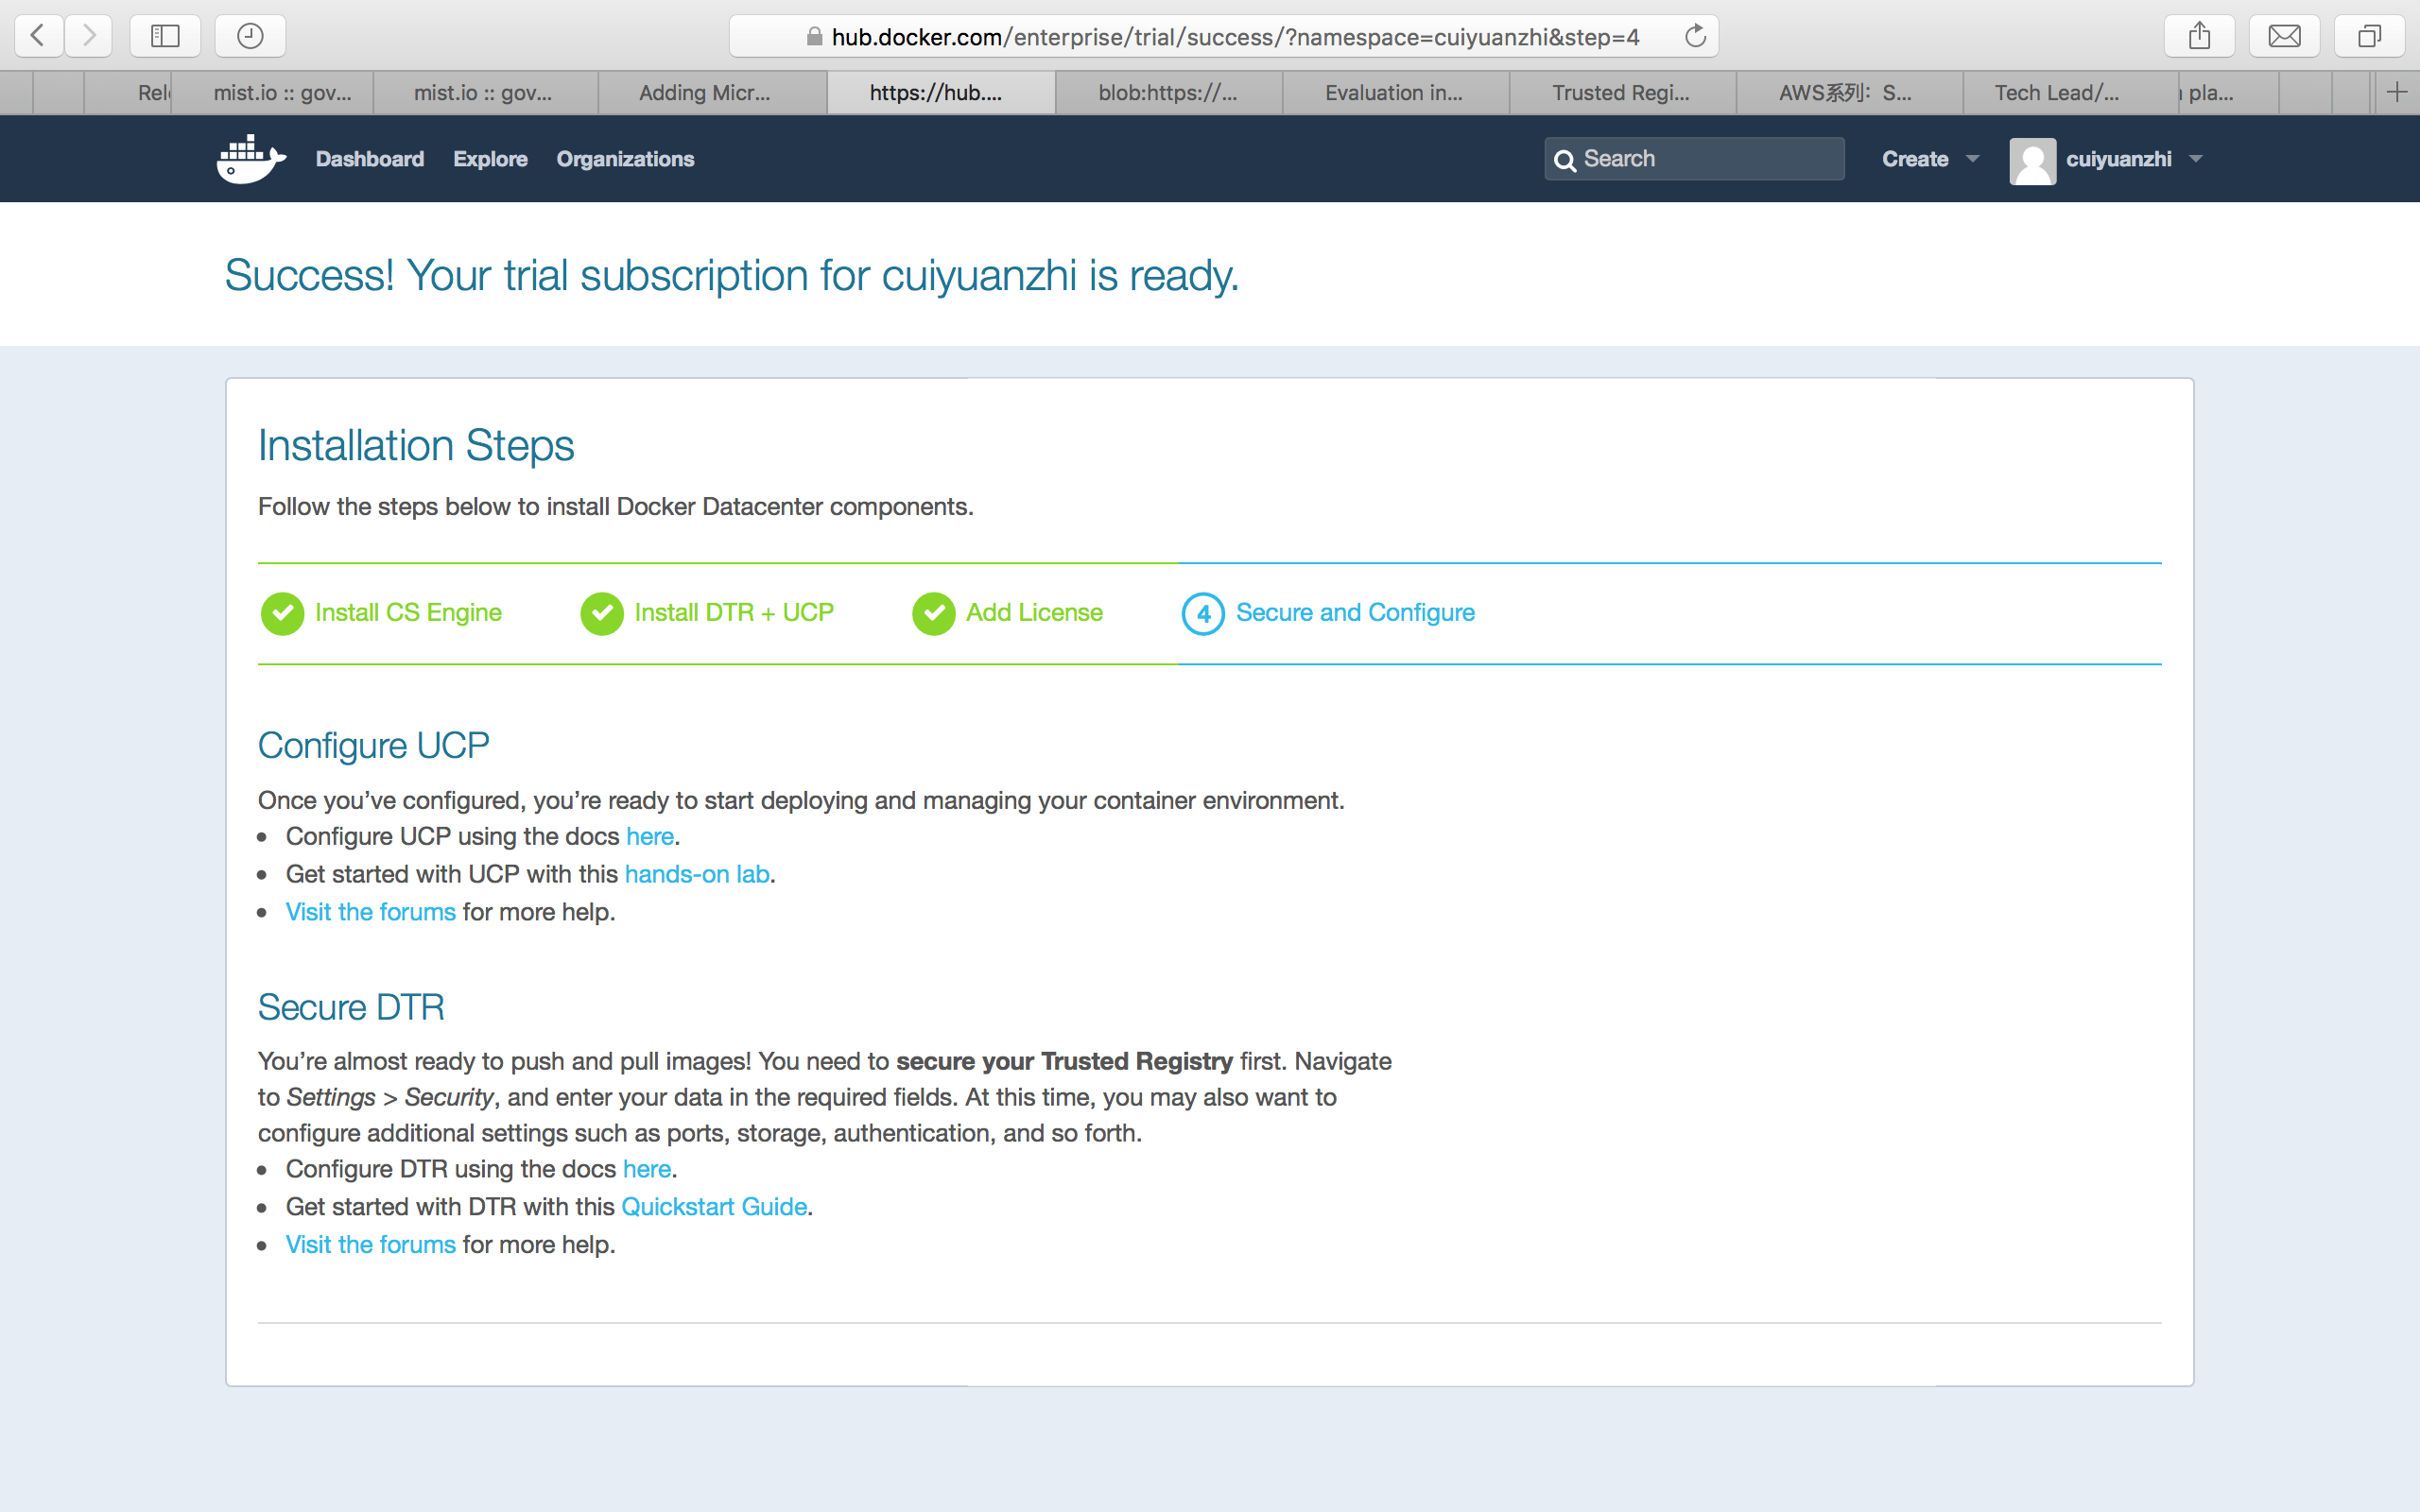
Task: Reload the page with the refresh icon
Action: [1695, 36]
